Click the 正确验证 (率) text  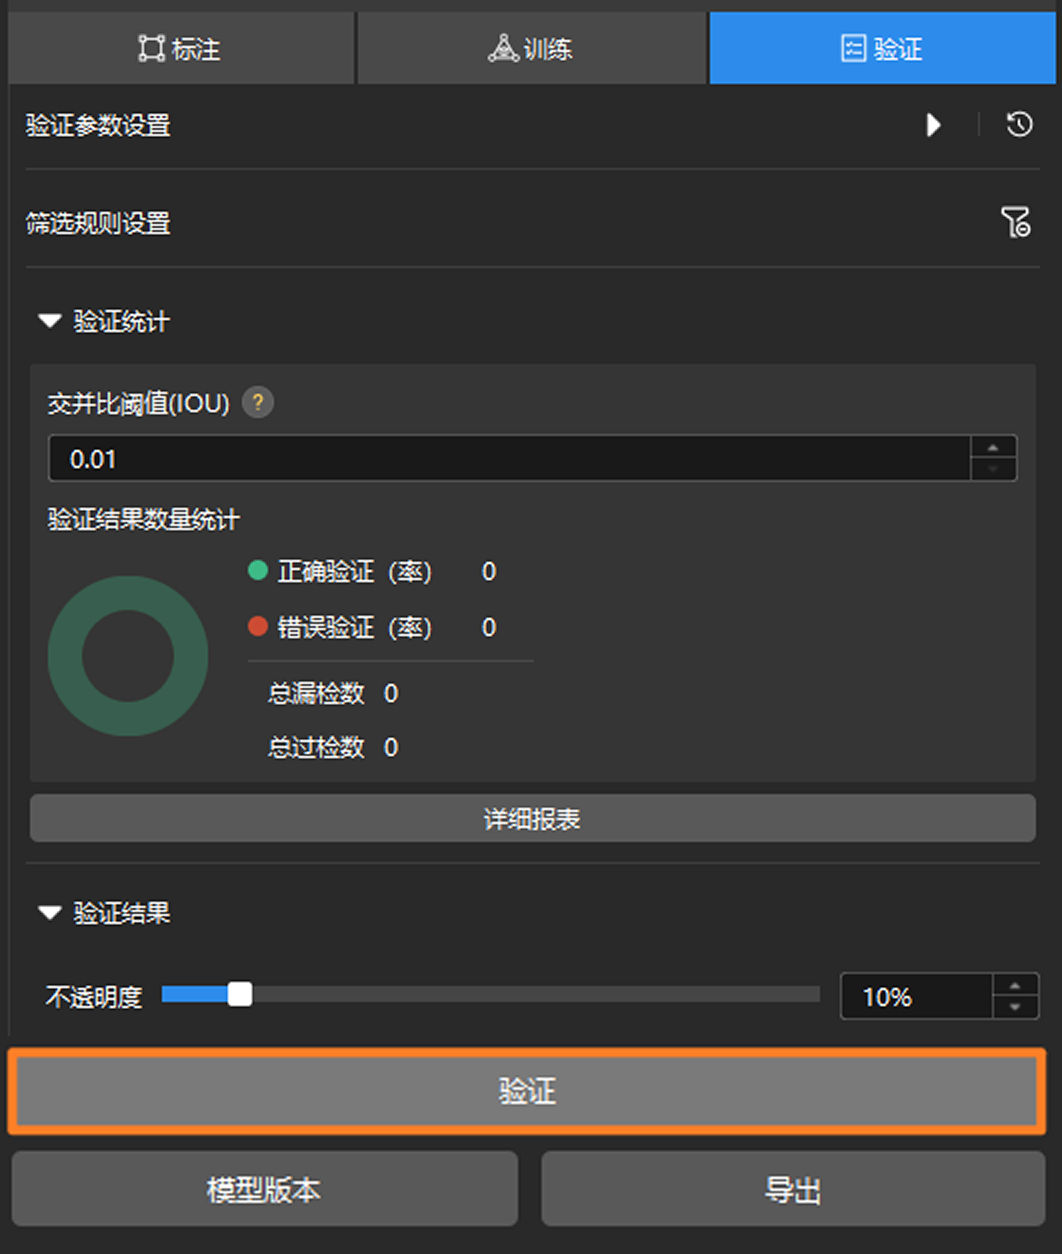355,571
